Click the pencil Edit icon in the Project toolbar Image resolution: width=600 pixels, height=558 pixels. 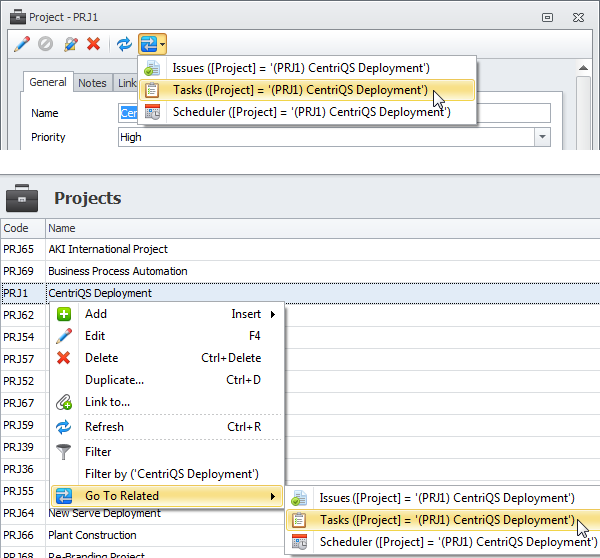22,44
